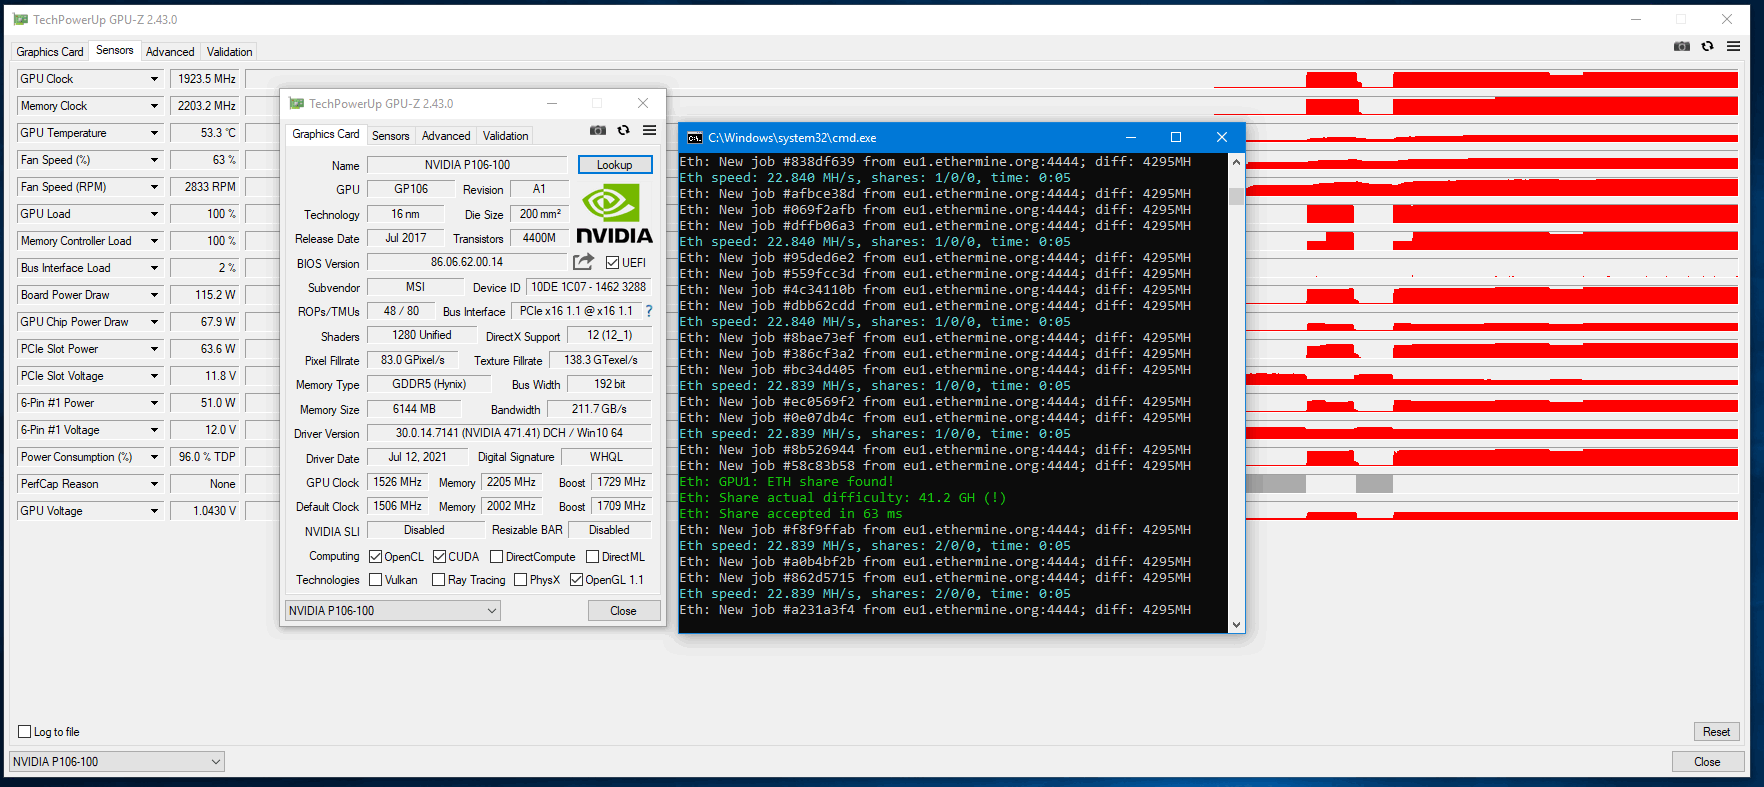Click Reset button in Sensors window
The width and height of the screenshot is (1764, 787).
(1717, 732)
